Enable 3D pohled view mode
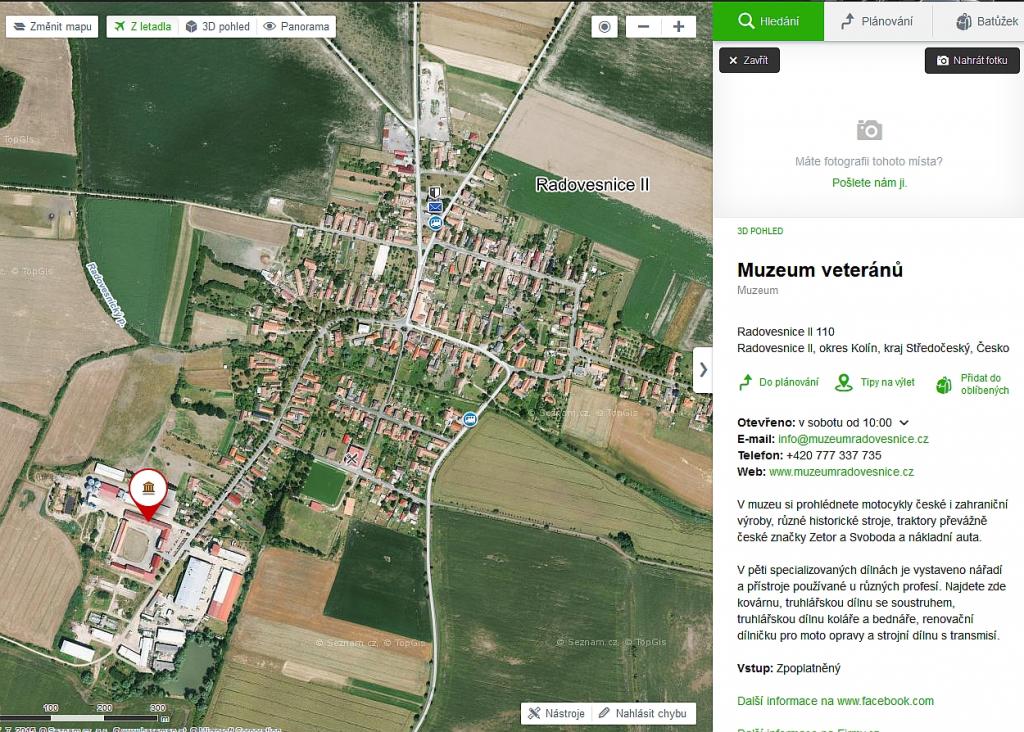This screenshot has width=1024, height=732. (216, 26)
